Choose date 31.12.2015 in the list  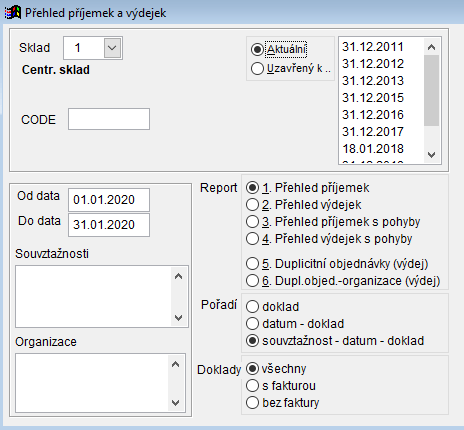tap(373, 98)
